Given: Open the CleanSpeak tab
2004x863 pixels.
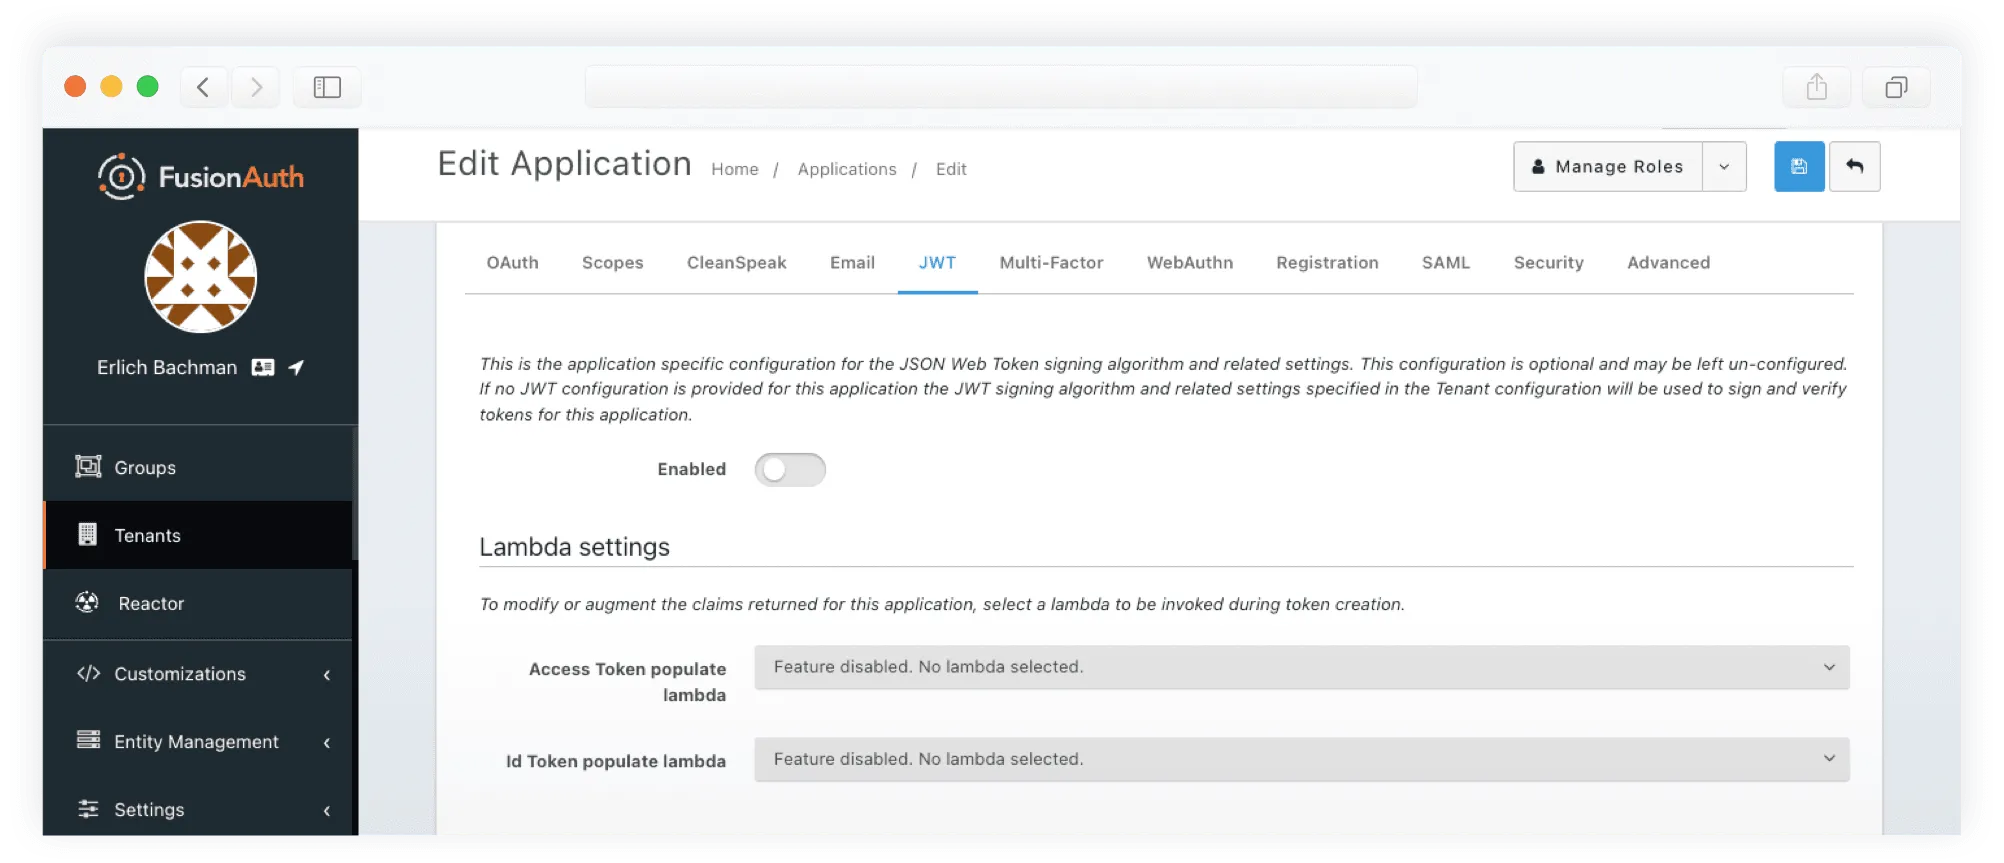Looking at the screenshot, I should coord(737,263).
